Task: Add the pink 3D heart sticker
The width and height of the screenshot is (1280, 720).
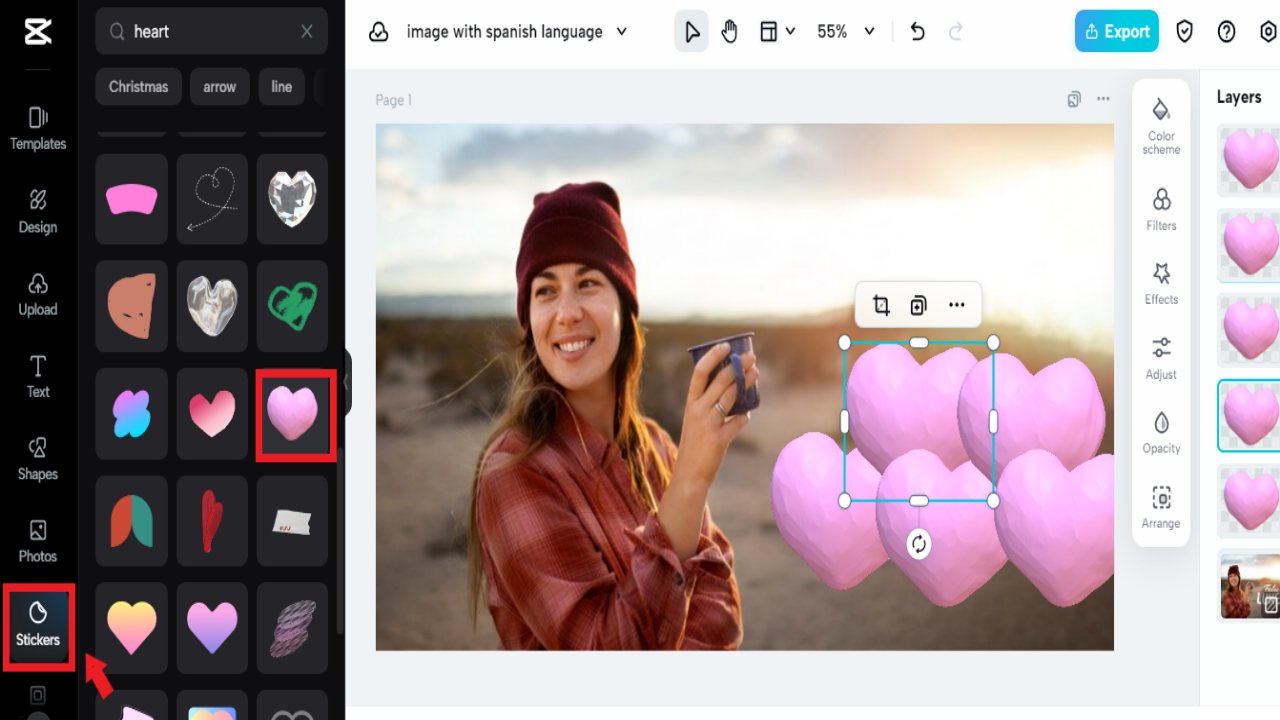Action: pyautogui.click(x=292, y=413)
